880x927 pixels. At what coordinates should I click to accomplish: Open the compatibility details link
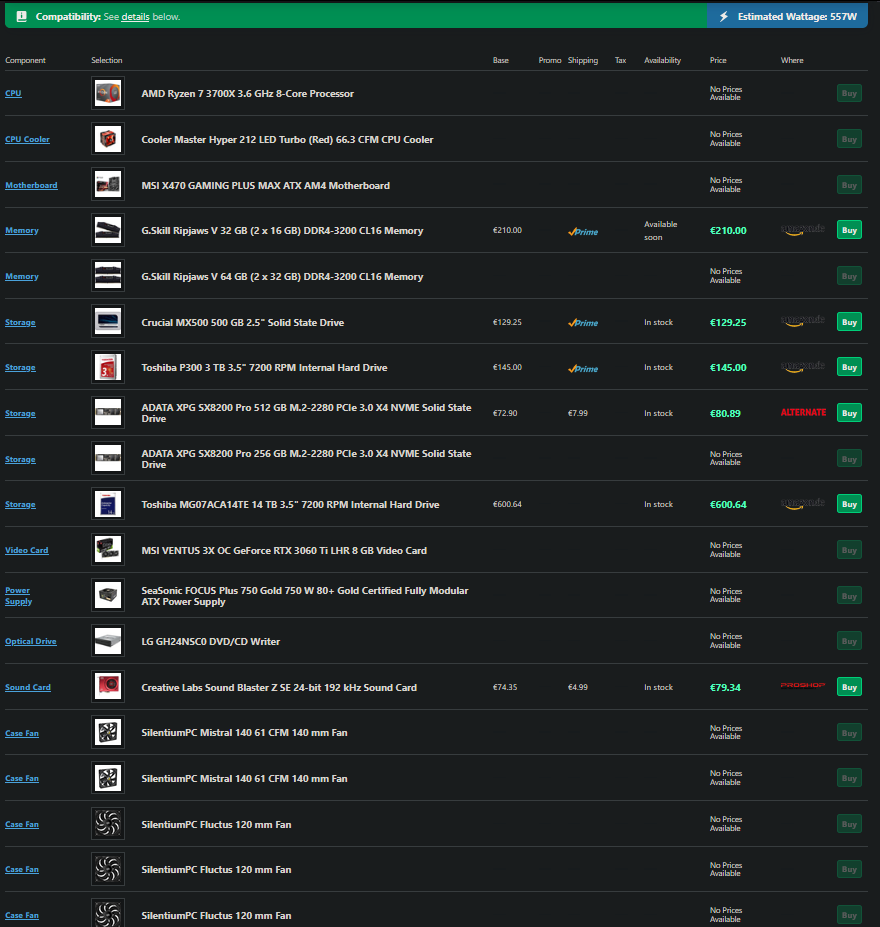135,17
